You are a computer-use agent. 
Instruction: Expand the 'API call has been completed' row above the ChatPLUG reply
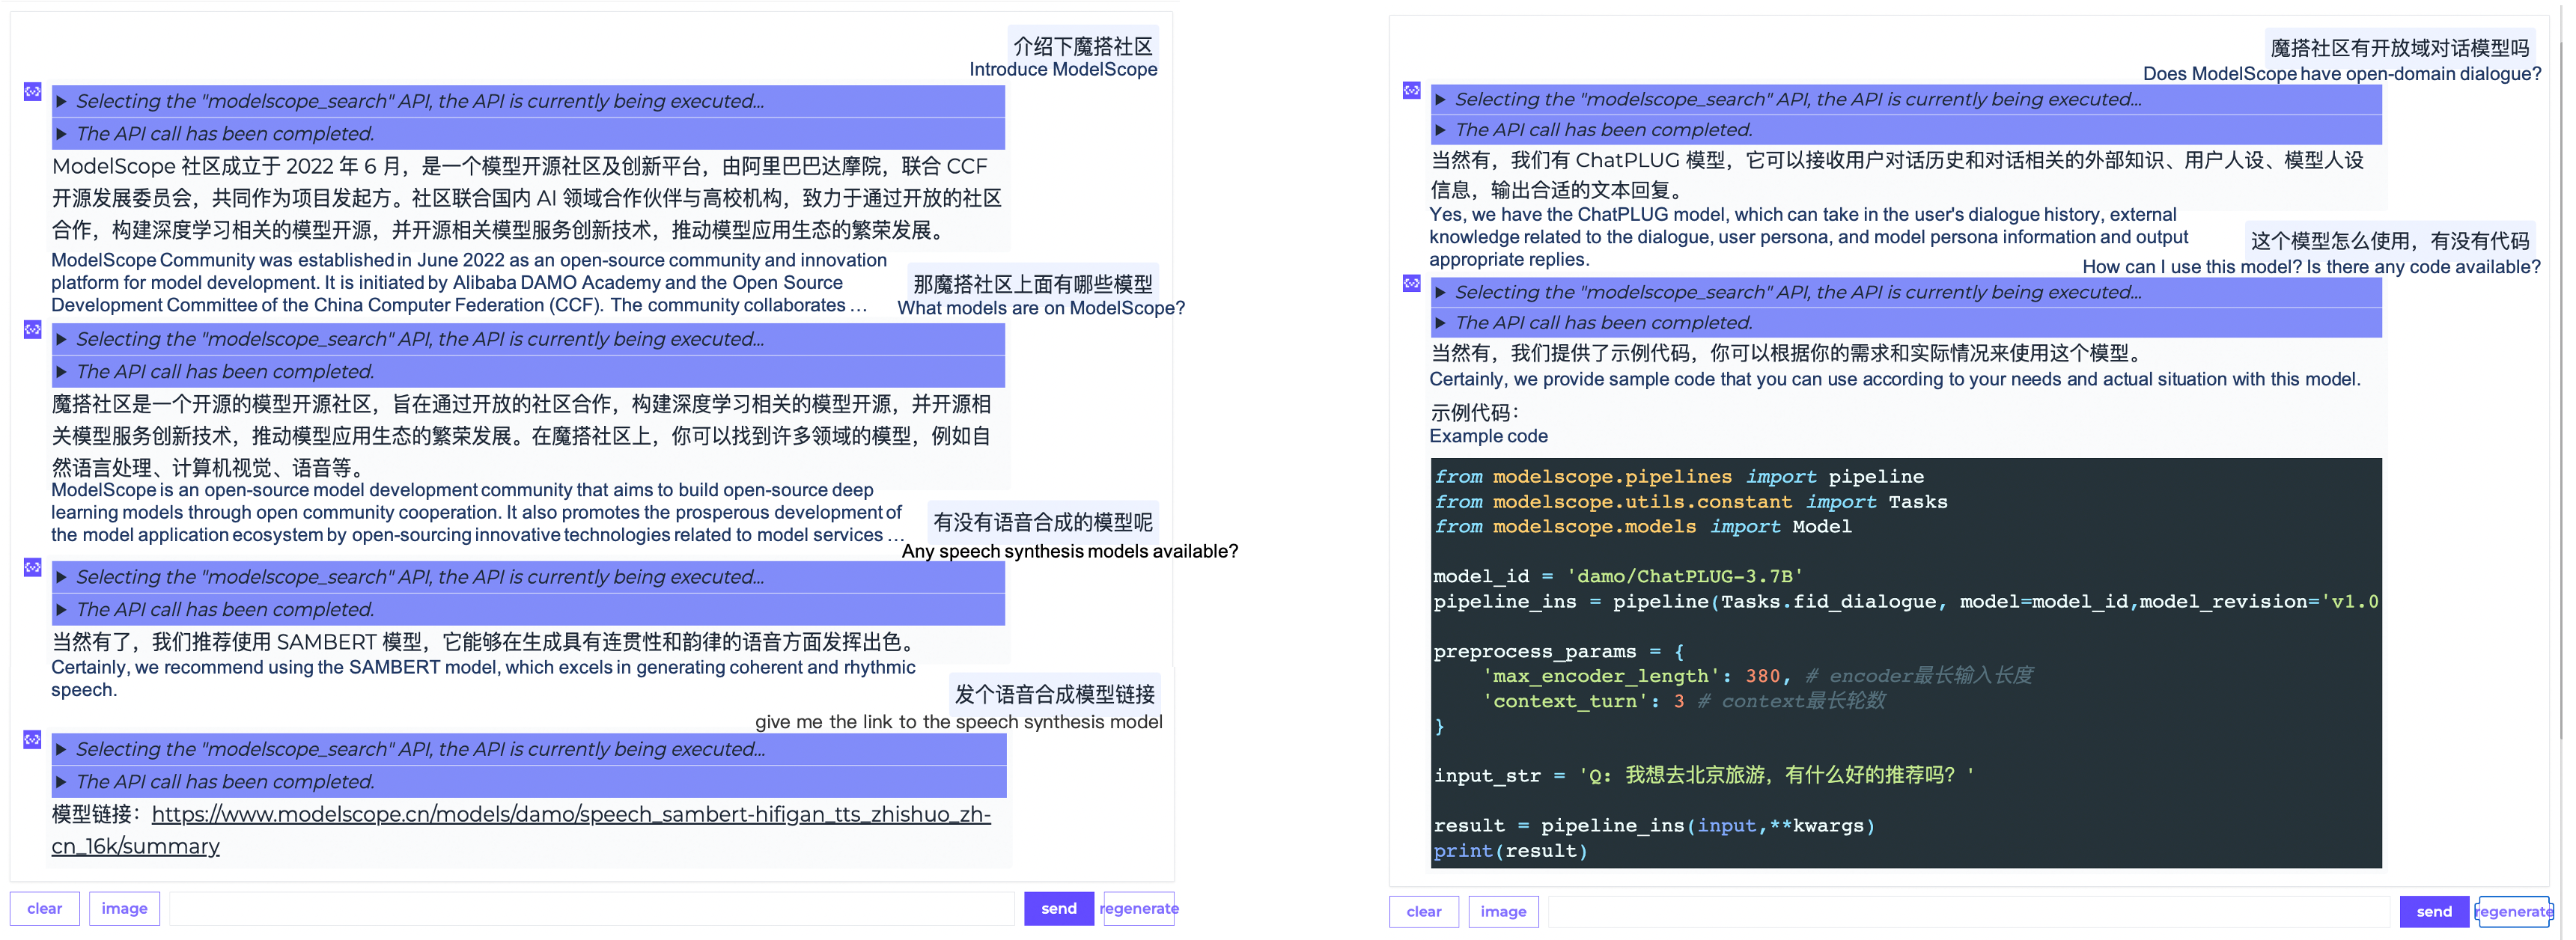tap(1906, 130)
